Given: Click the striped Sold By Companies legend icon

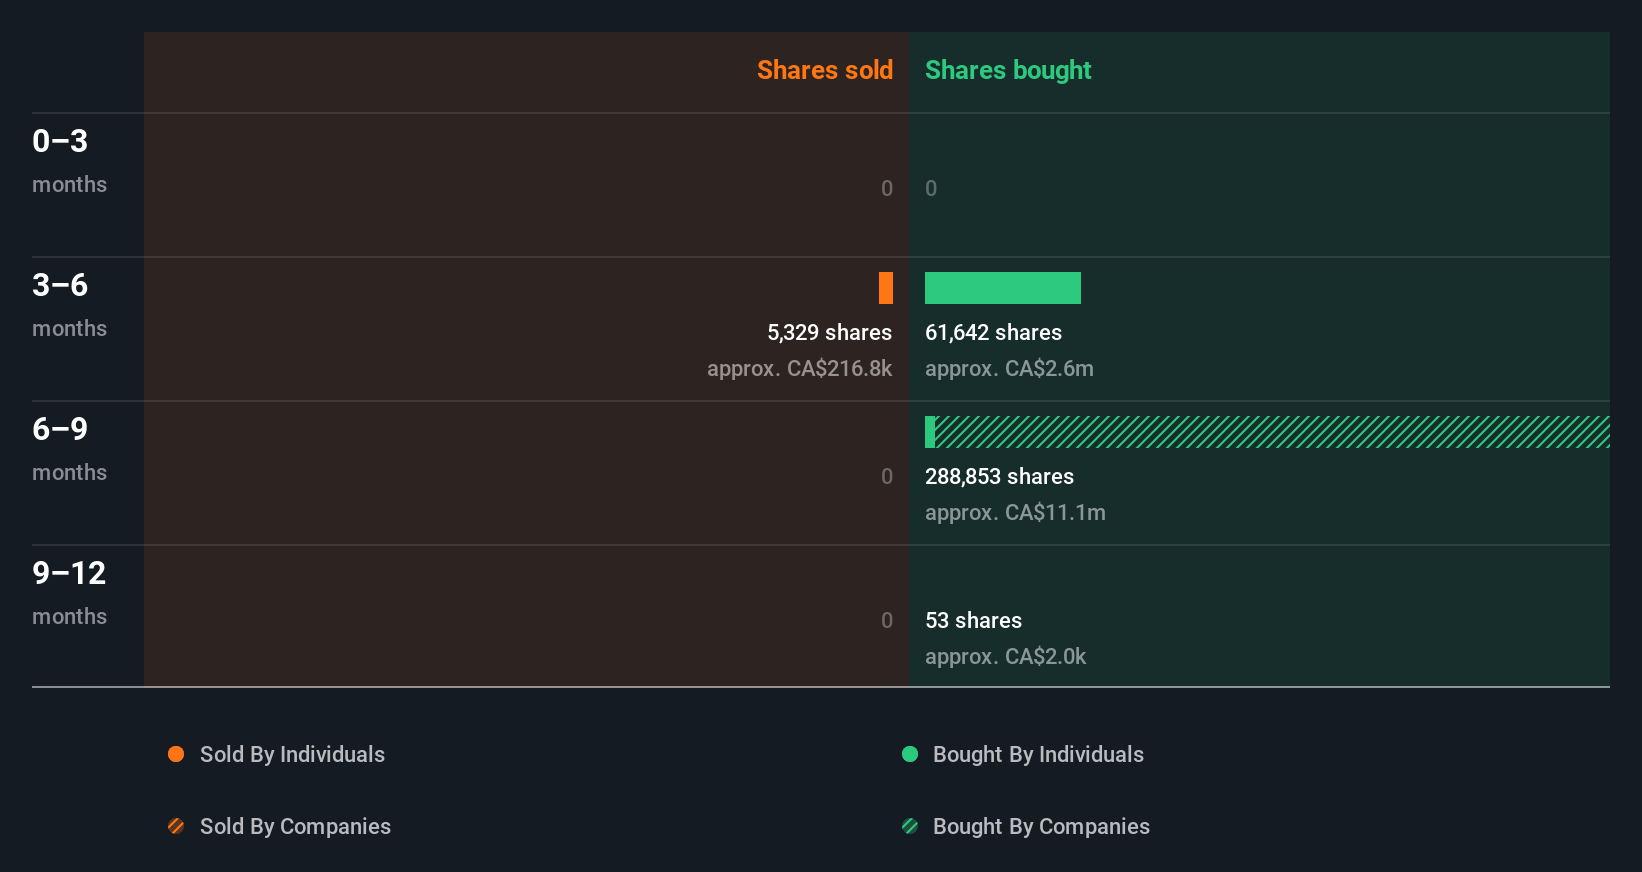Looking at the screenshot, I should click(176, 826).
